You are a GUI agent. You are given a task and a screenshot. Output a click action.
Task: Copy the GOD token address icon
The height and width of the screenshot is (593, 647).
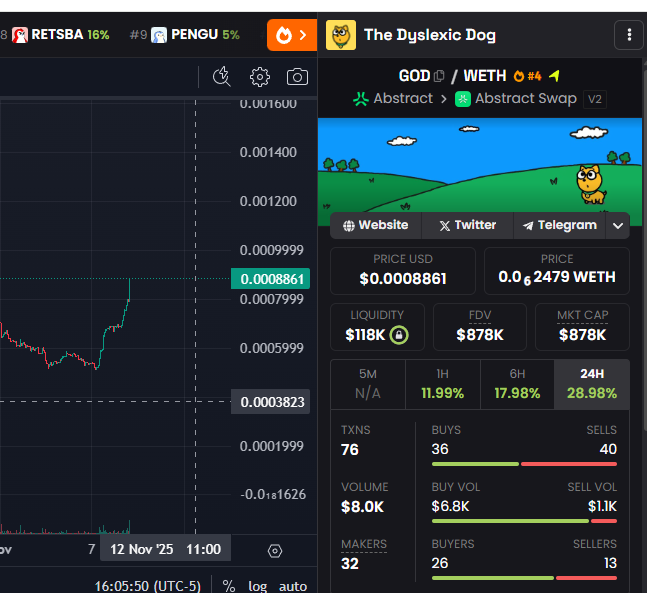coord(439,76)
